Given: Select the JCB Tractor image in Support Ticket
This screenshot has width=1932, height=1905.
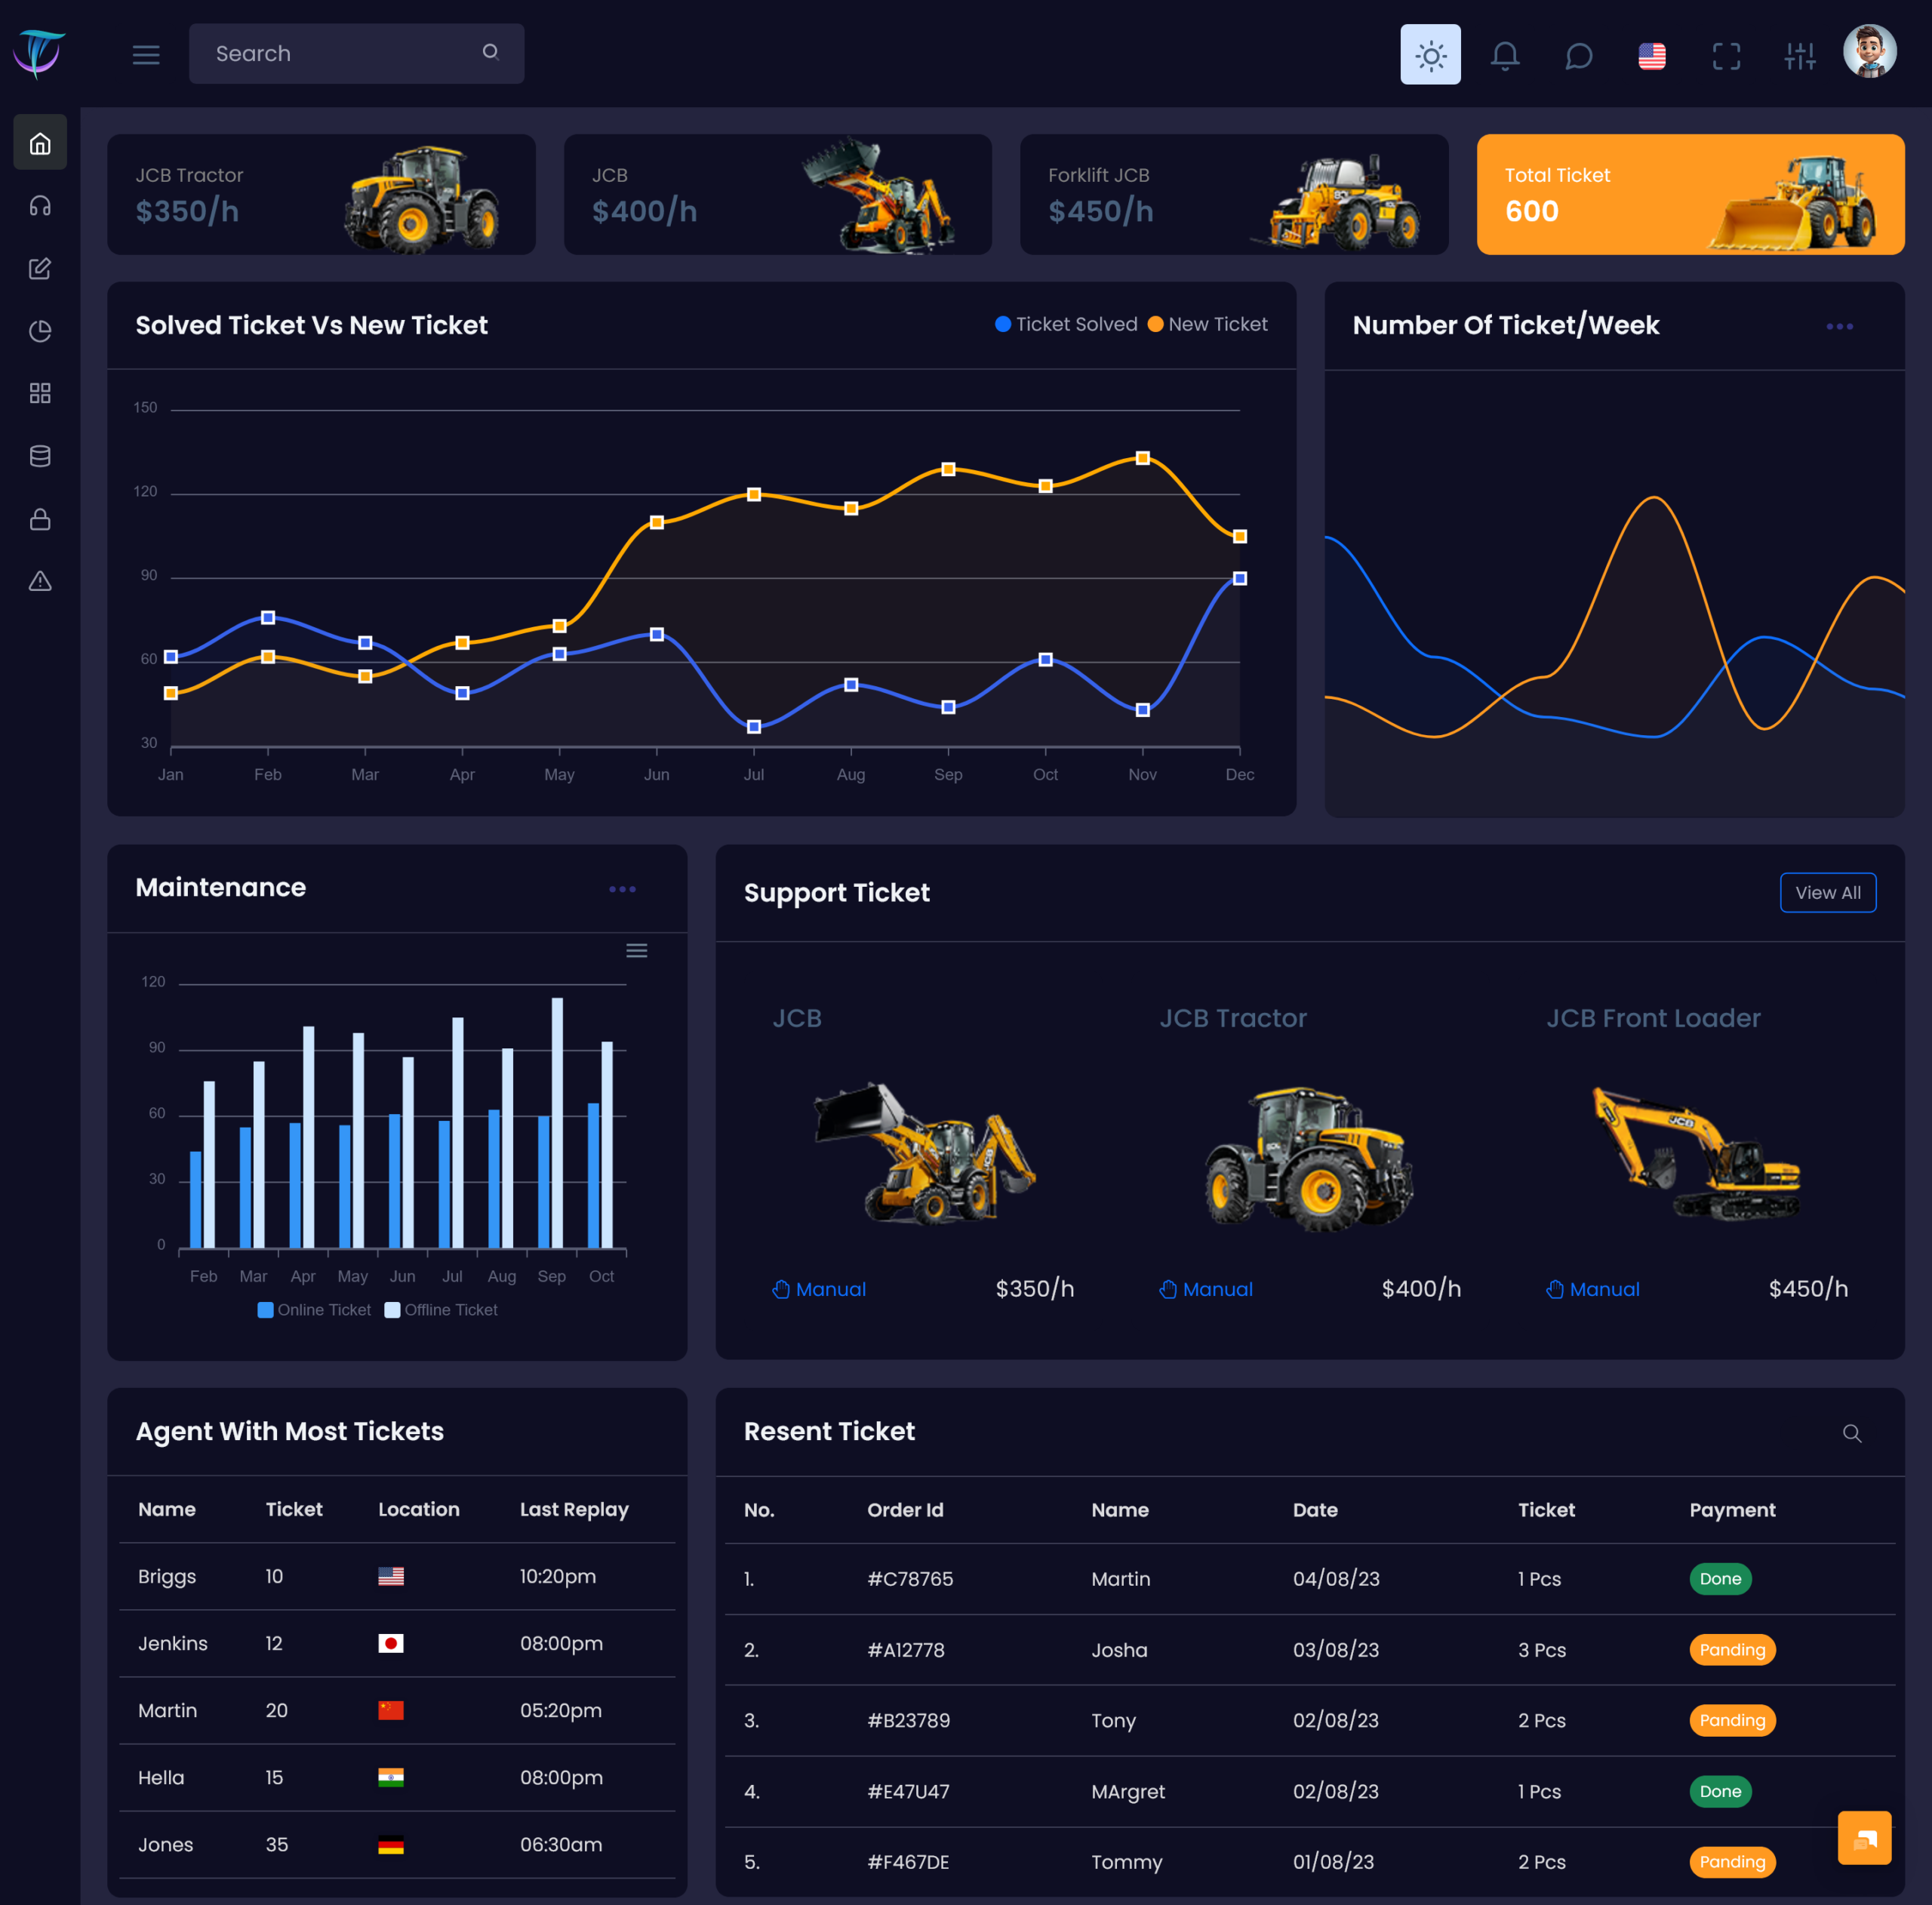Looking at the screenshot, I should pyautogui.click(x=1309, y=1158).
